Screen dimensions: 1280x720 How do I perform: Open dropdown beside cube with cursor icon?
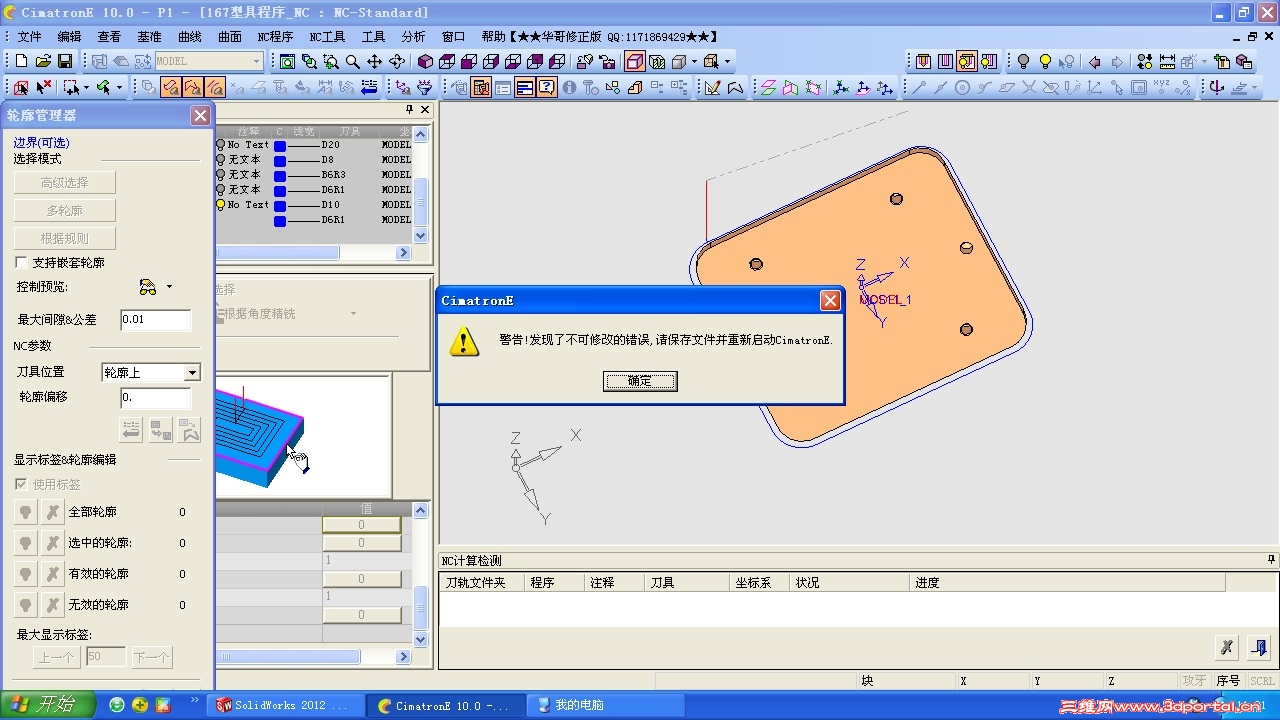[727, 62]
